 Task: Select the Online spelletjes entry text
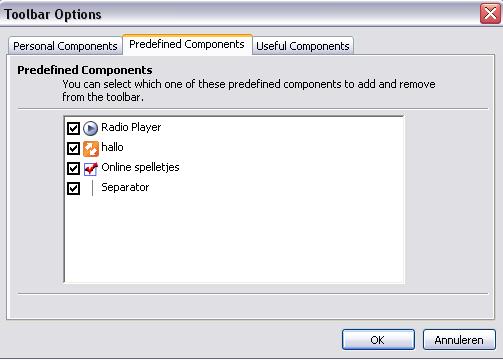click(140, 167)
